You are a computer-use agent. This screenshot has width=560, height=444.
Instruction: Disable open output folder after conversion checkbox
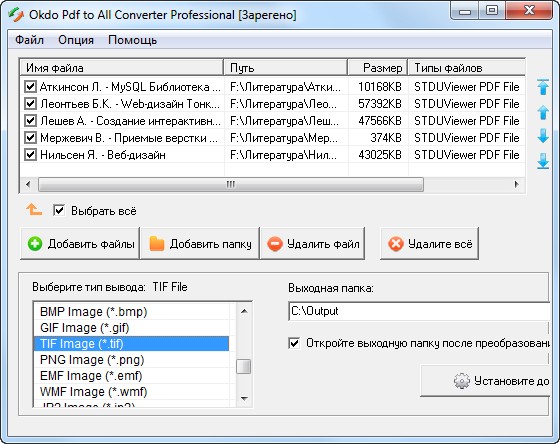294,343
